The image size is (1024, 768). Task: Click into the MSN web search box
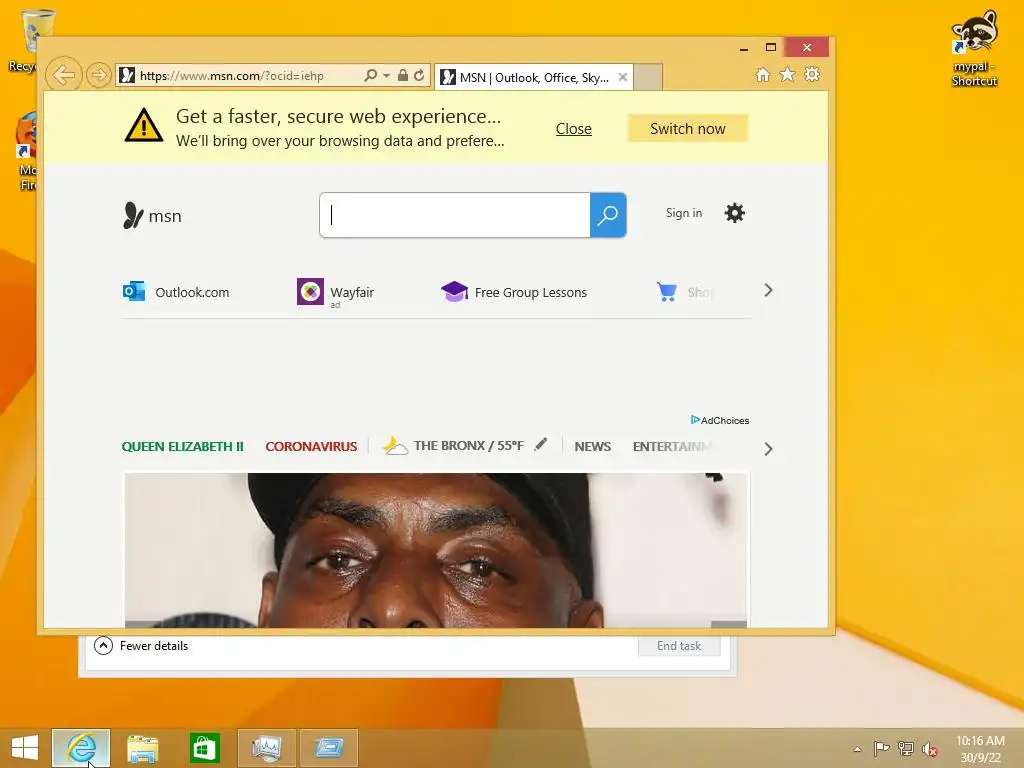pyautogui.click(x=455, y=215)
